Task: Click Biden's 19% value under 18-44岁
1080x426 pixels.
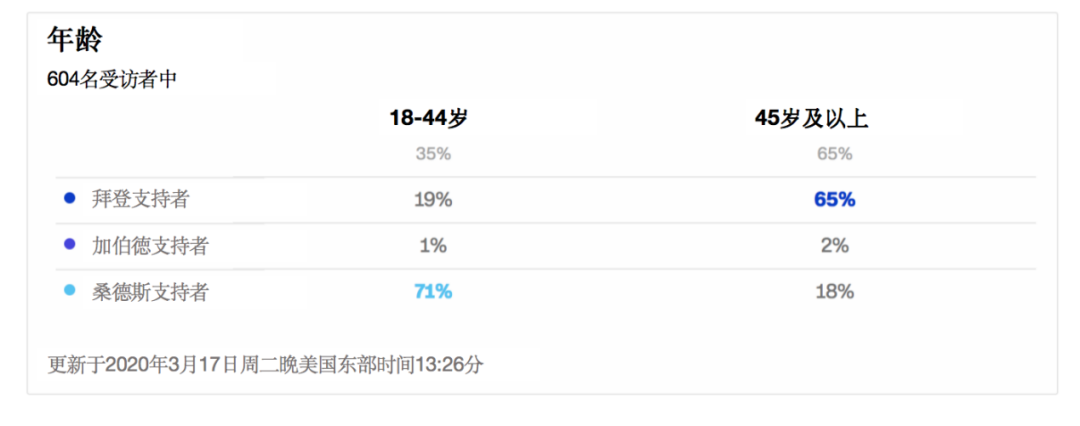Action: (433, 200)
